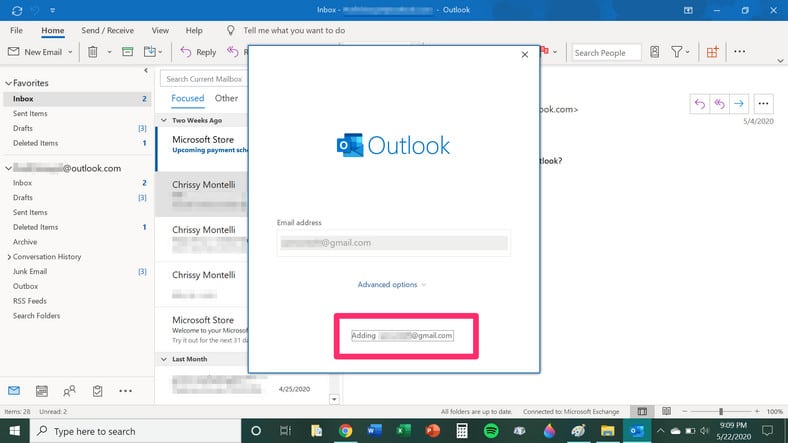Select Inbox under Favorites
This screenshot has height=443, width=788.
pos(77,99)
